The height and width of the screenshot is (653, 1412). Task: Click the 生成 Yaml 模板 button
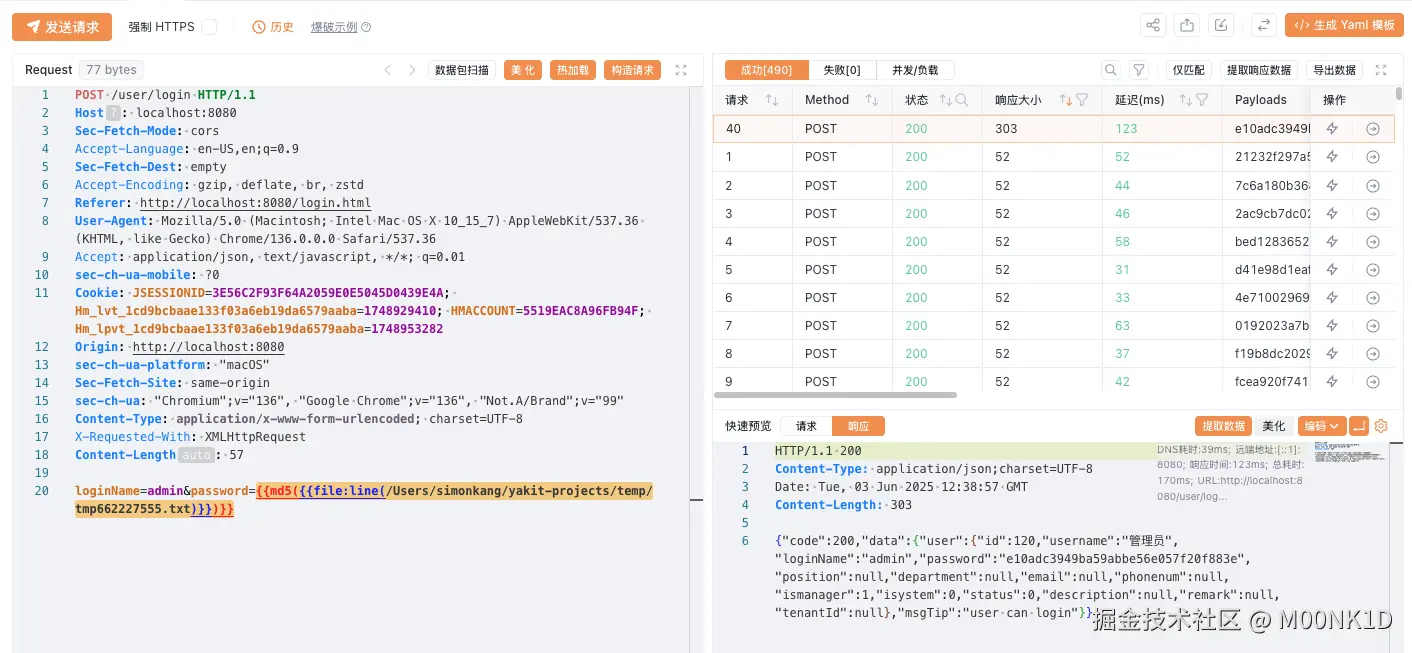[1344, 26]
